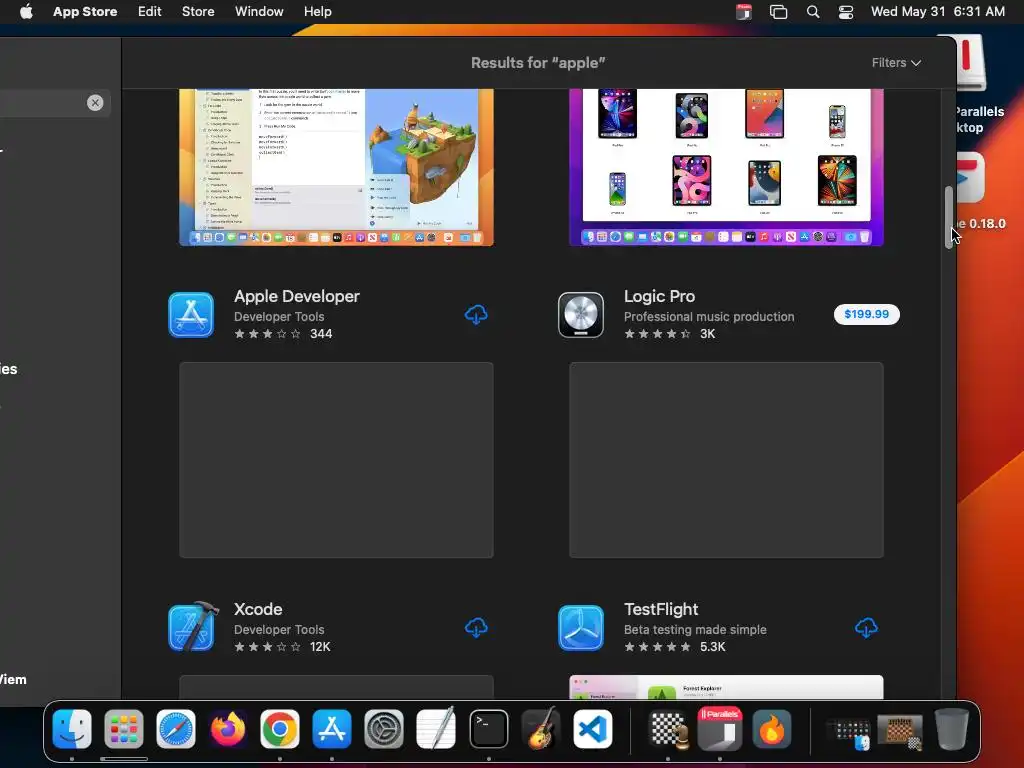Image resolution: width=1024 pixels, height=768 pixels.
Task: Open the TestFlight app icon
Action: [581, 628]
